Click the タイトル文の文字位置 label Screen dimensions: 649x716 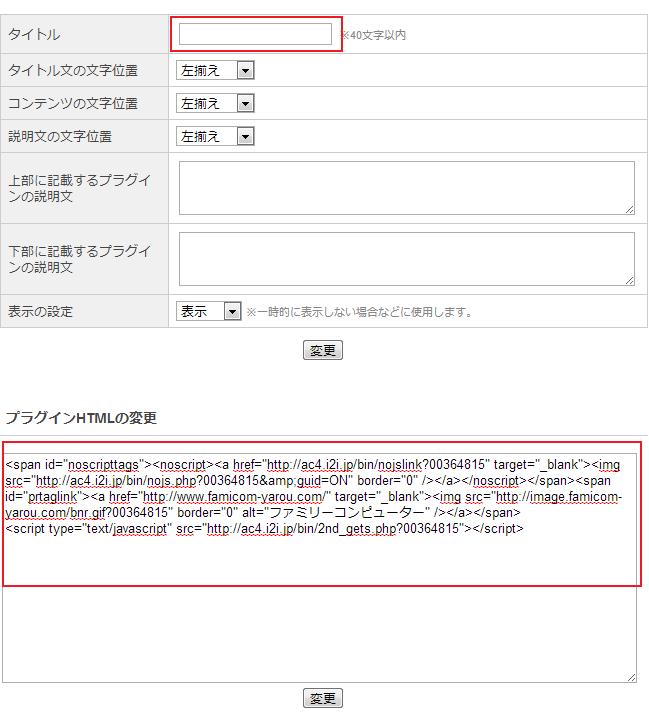tap(73, 70)
